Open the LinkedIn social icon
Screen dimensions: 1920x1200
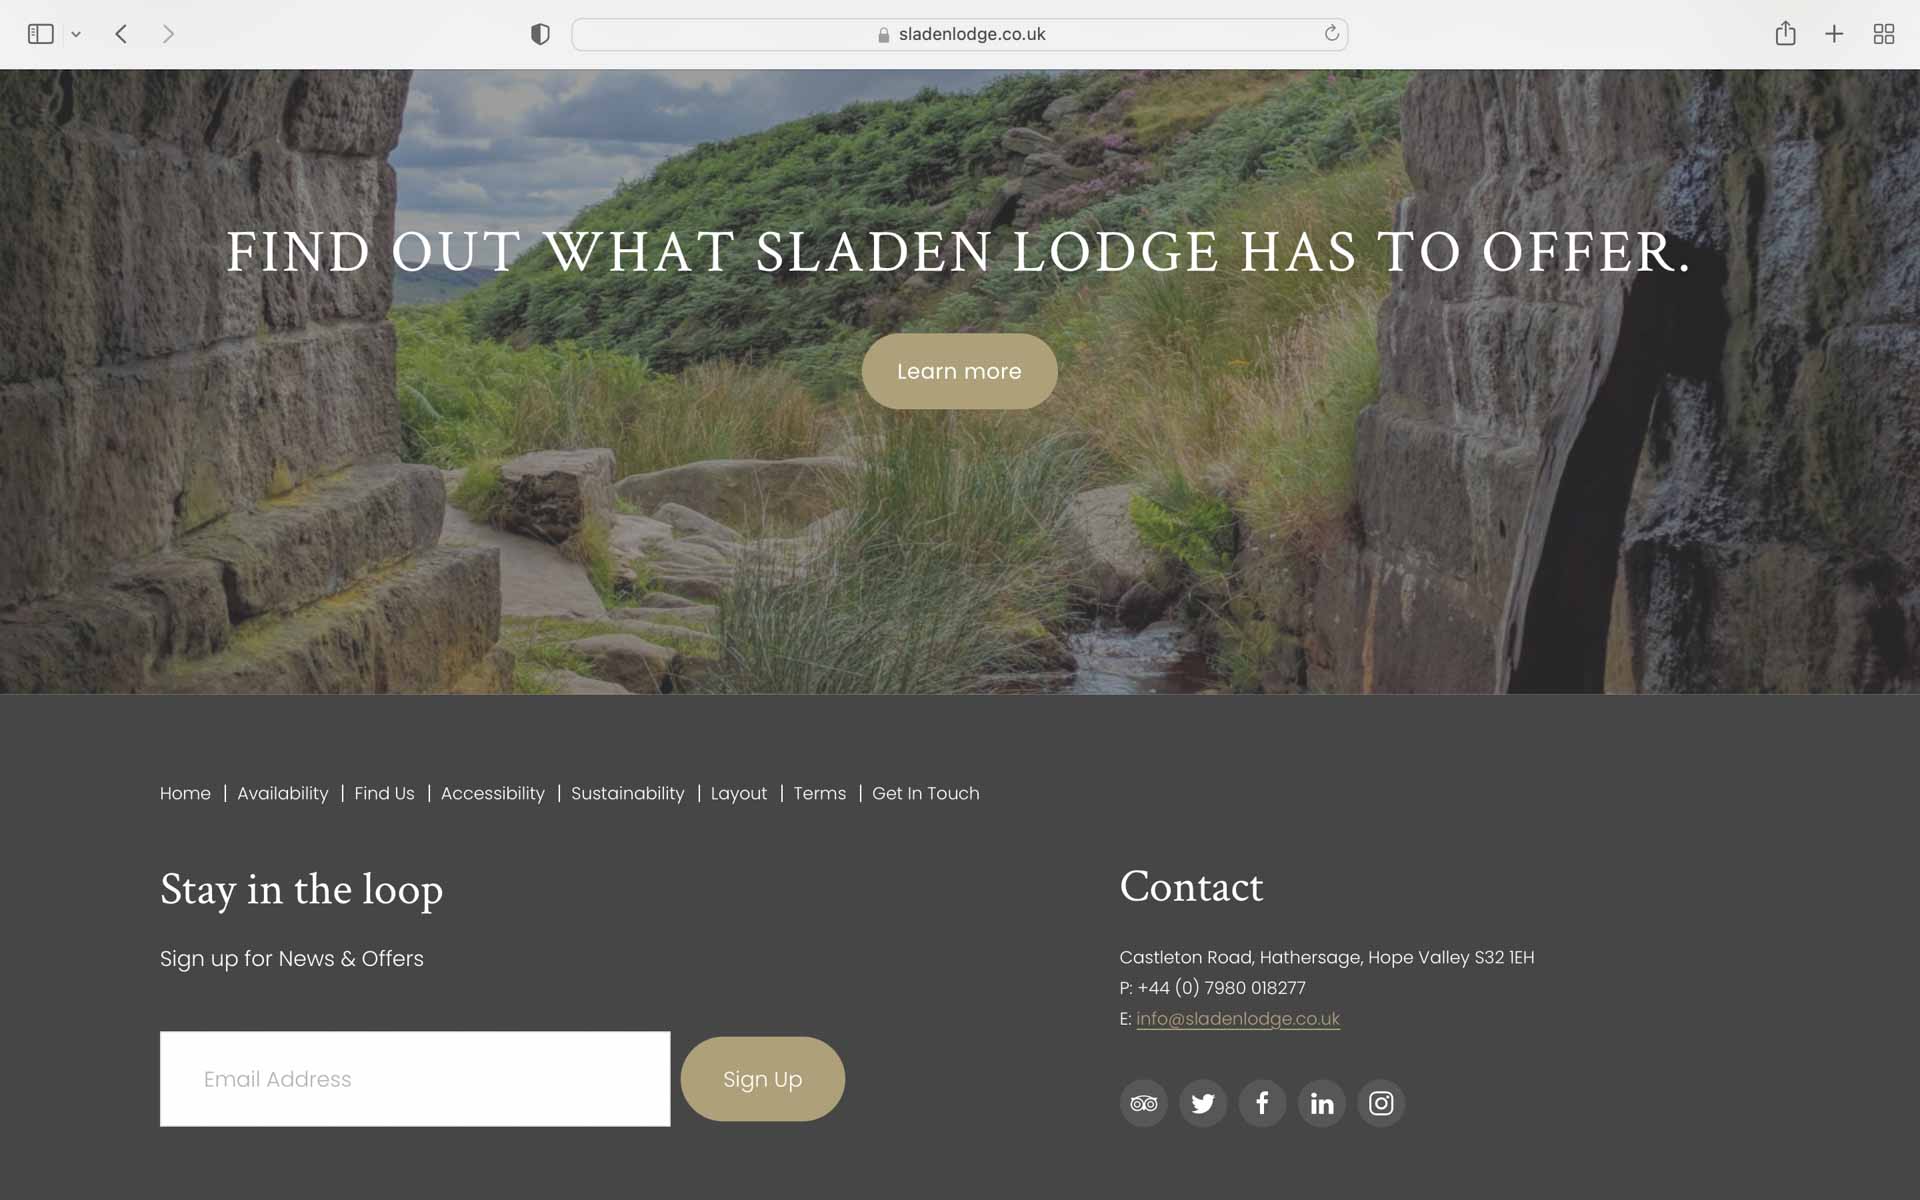1321,1103
